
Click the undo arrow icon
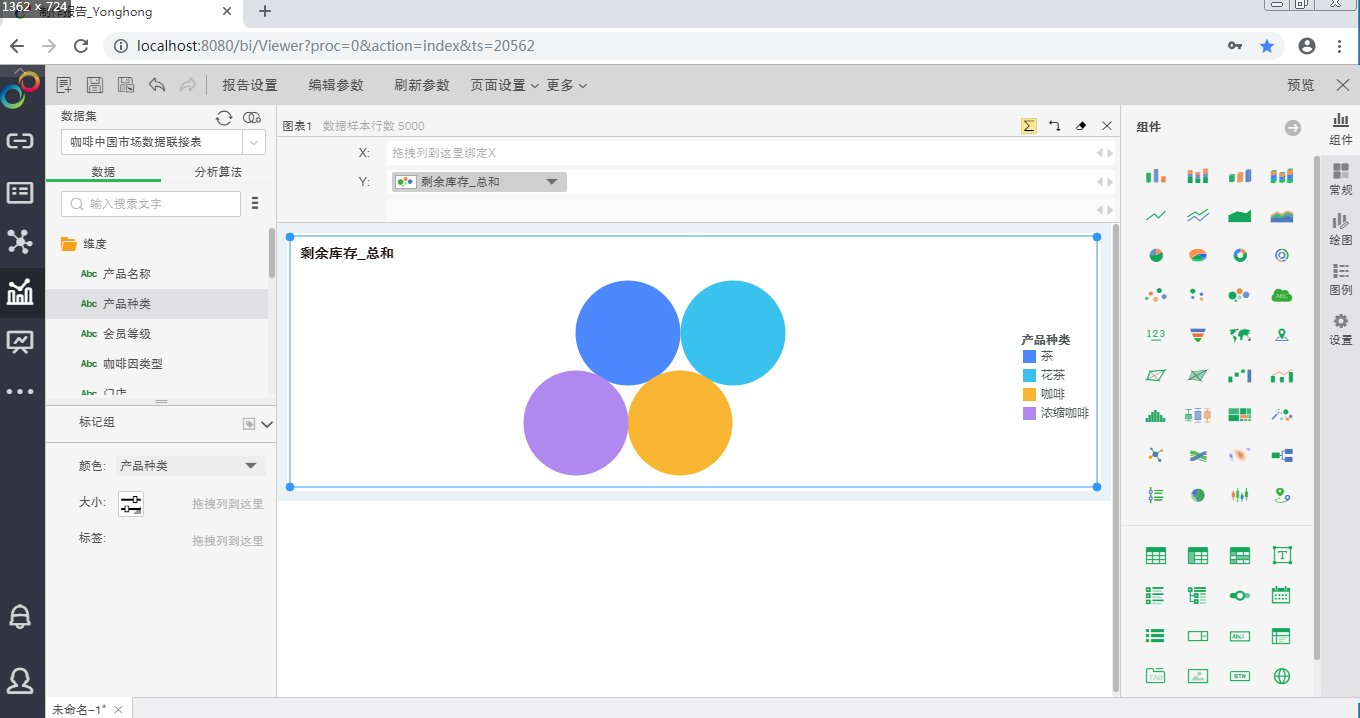click(x=157, y=84)
